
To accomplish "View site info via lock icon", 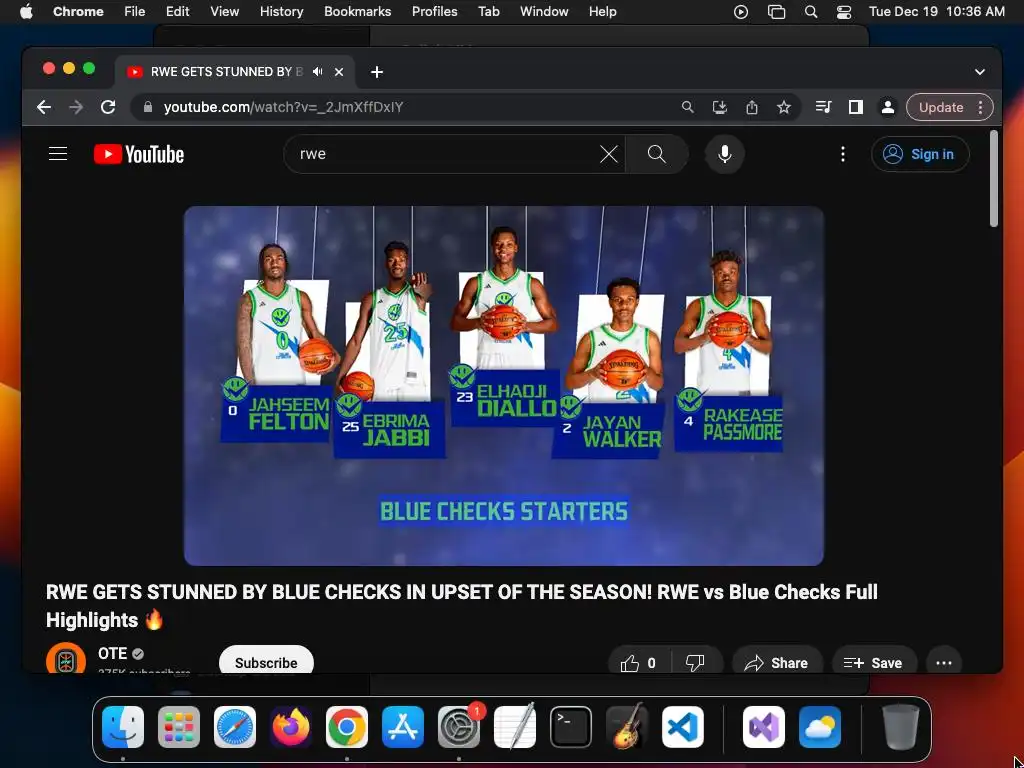I will (148, 107).
